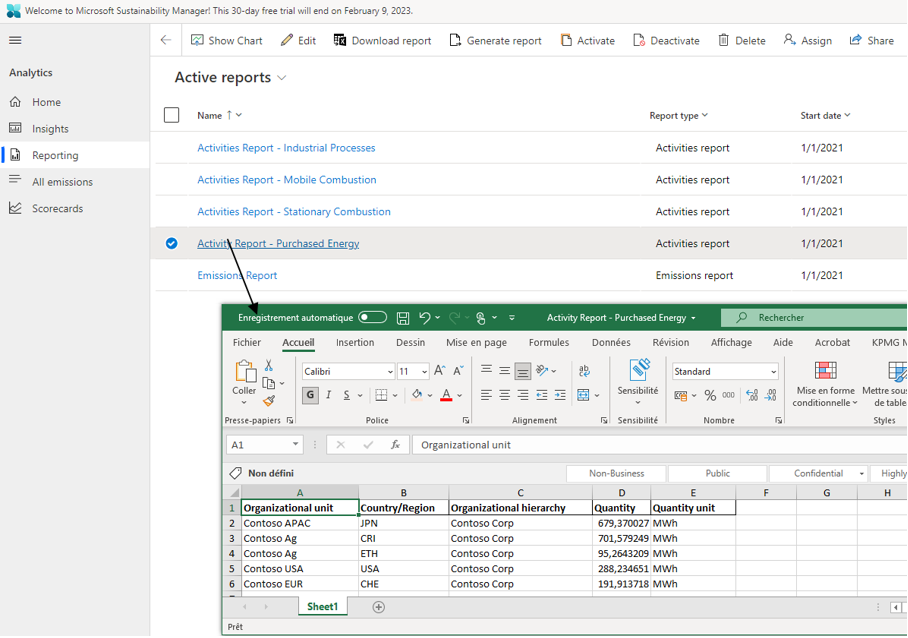Save the Excel workbook with the disk icon
This screenshot has width=908, height=638.
(403, 318)
